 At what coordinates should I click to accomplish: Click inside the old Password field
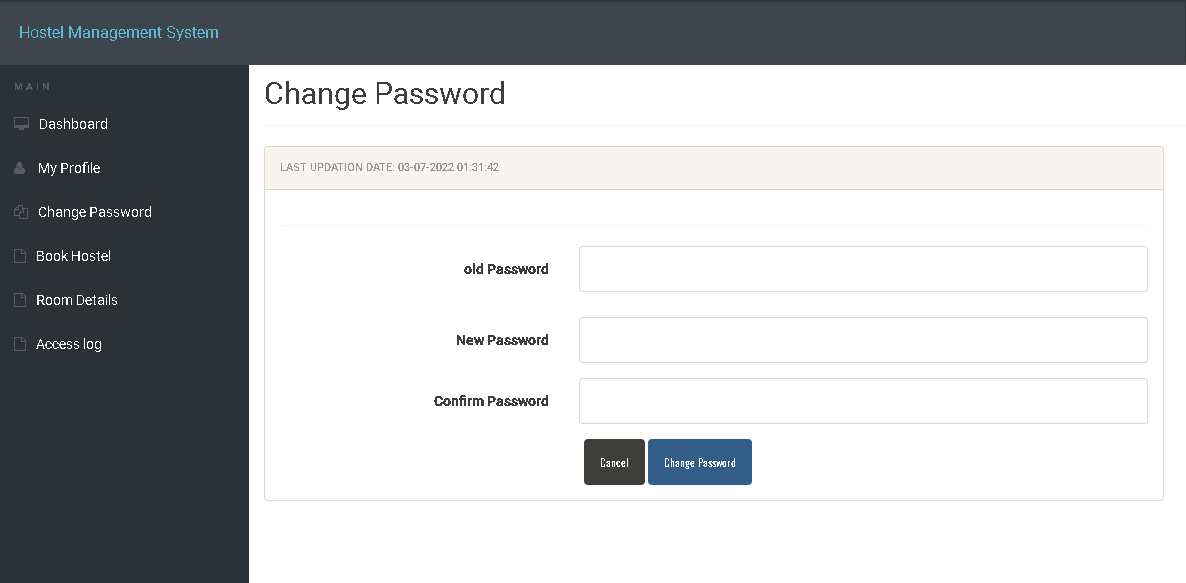pos(862,268)
